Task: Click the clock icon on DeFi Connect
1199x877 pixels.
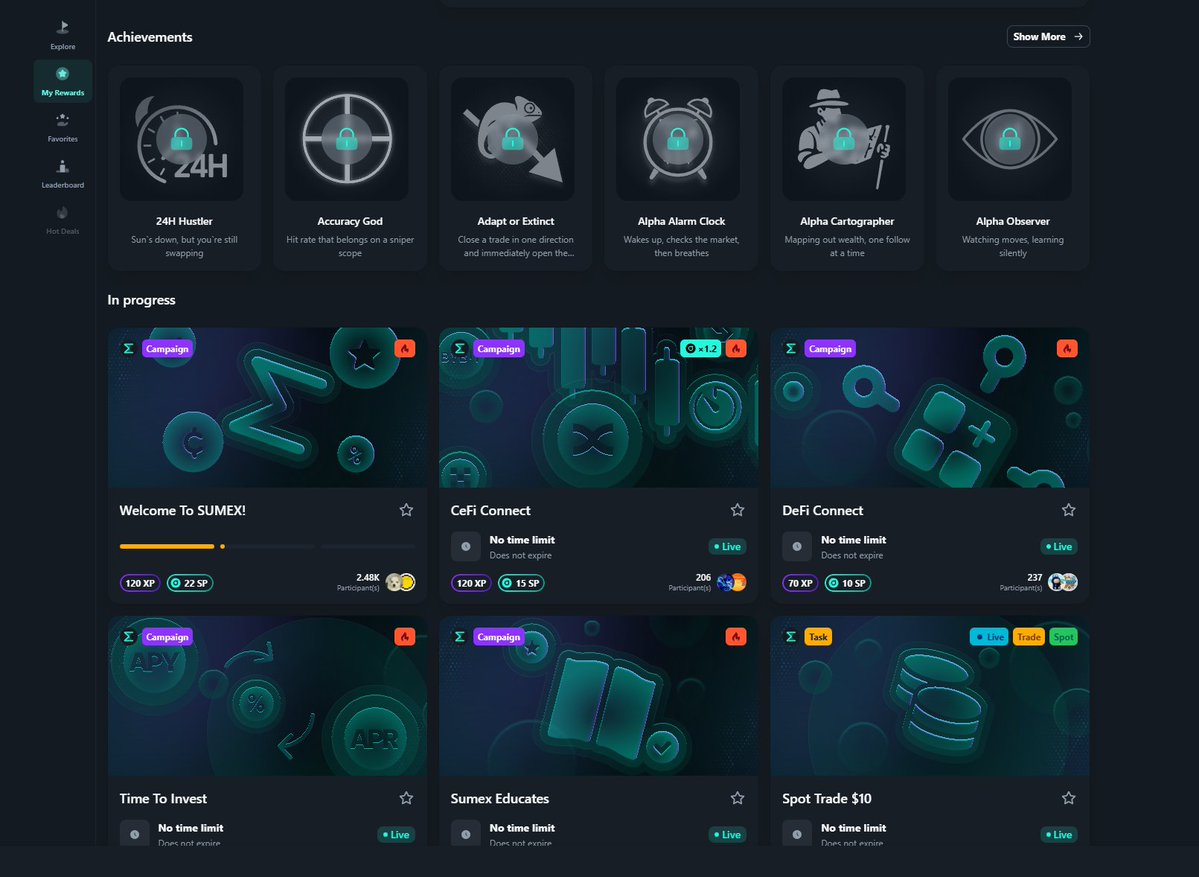Action: pyautogui.click(x=797, y=547)
